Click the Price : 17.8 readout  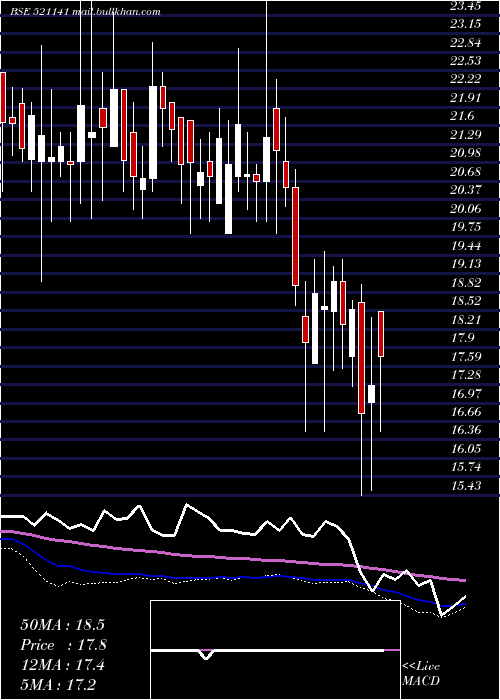pos(63,645)
